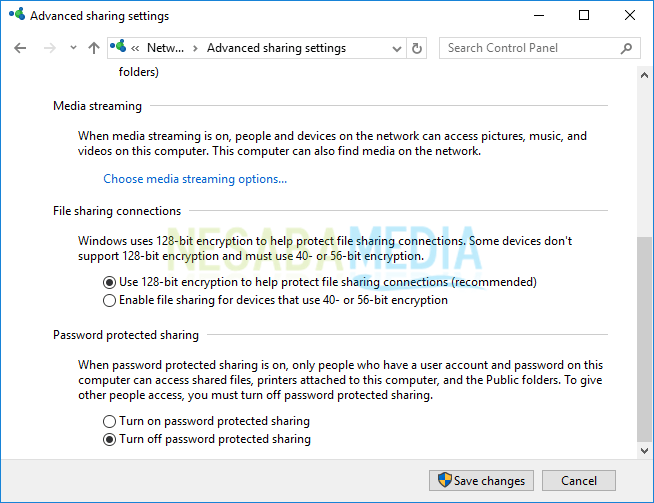Click the Password protected sharing heading
The width and height of the screenshot is (654, 503).
(x=126, y=335)
